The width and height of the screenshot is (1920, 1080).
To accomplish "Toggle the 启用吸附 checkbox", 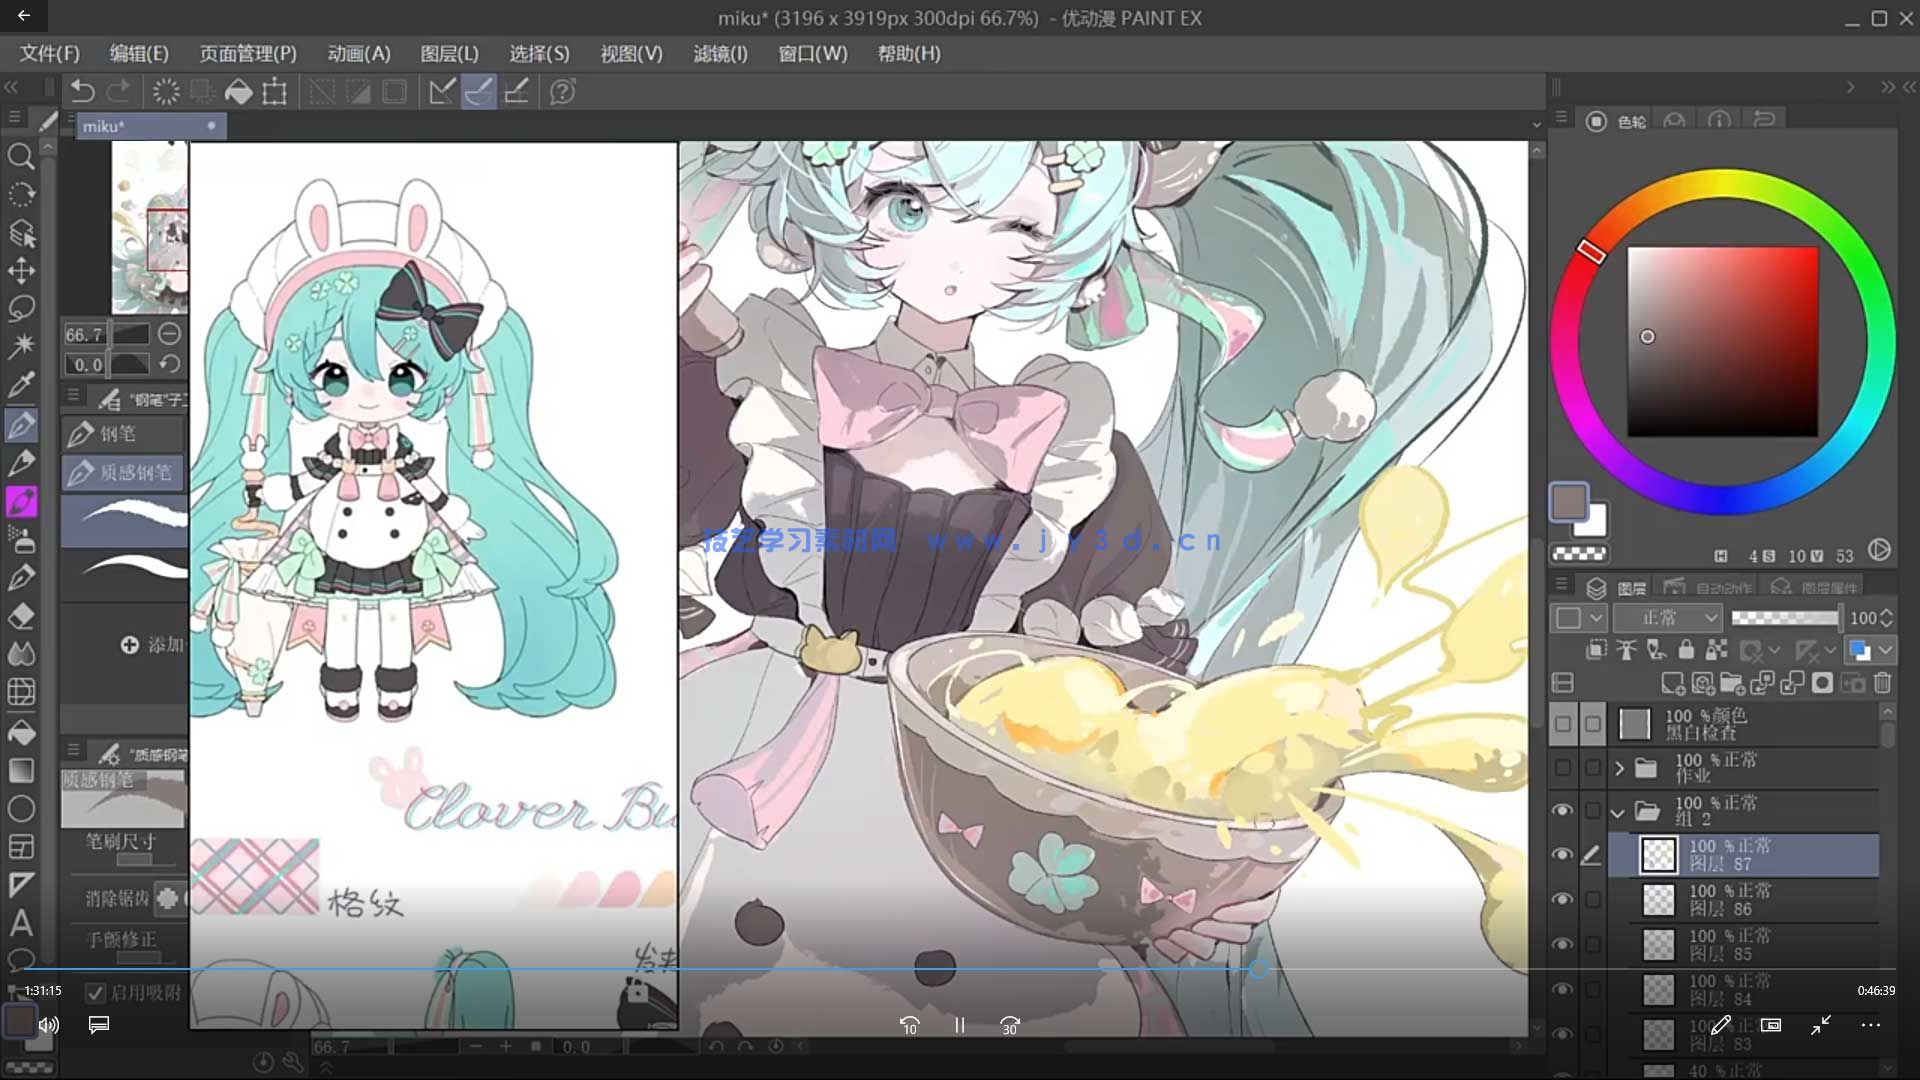I will click(95, 992).
